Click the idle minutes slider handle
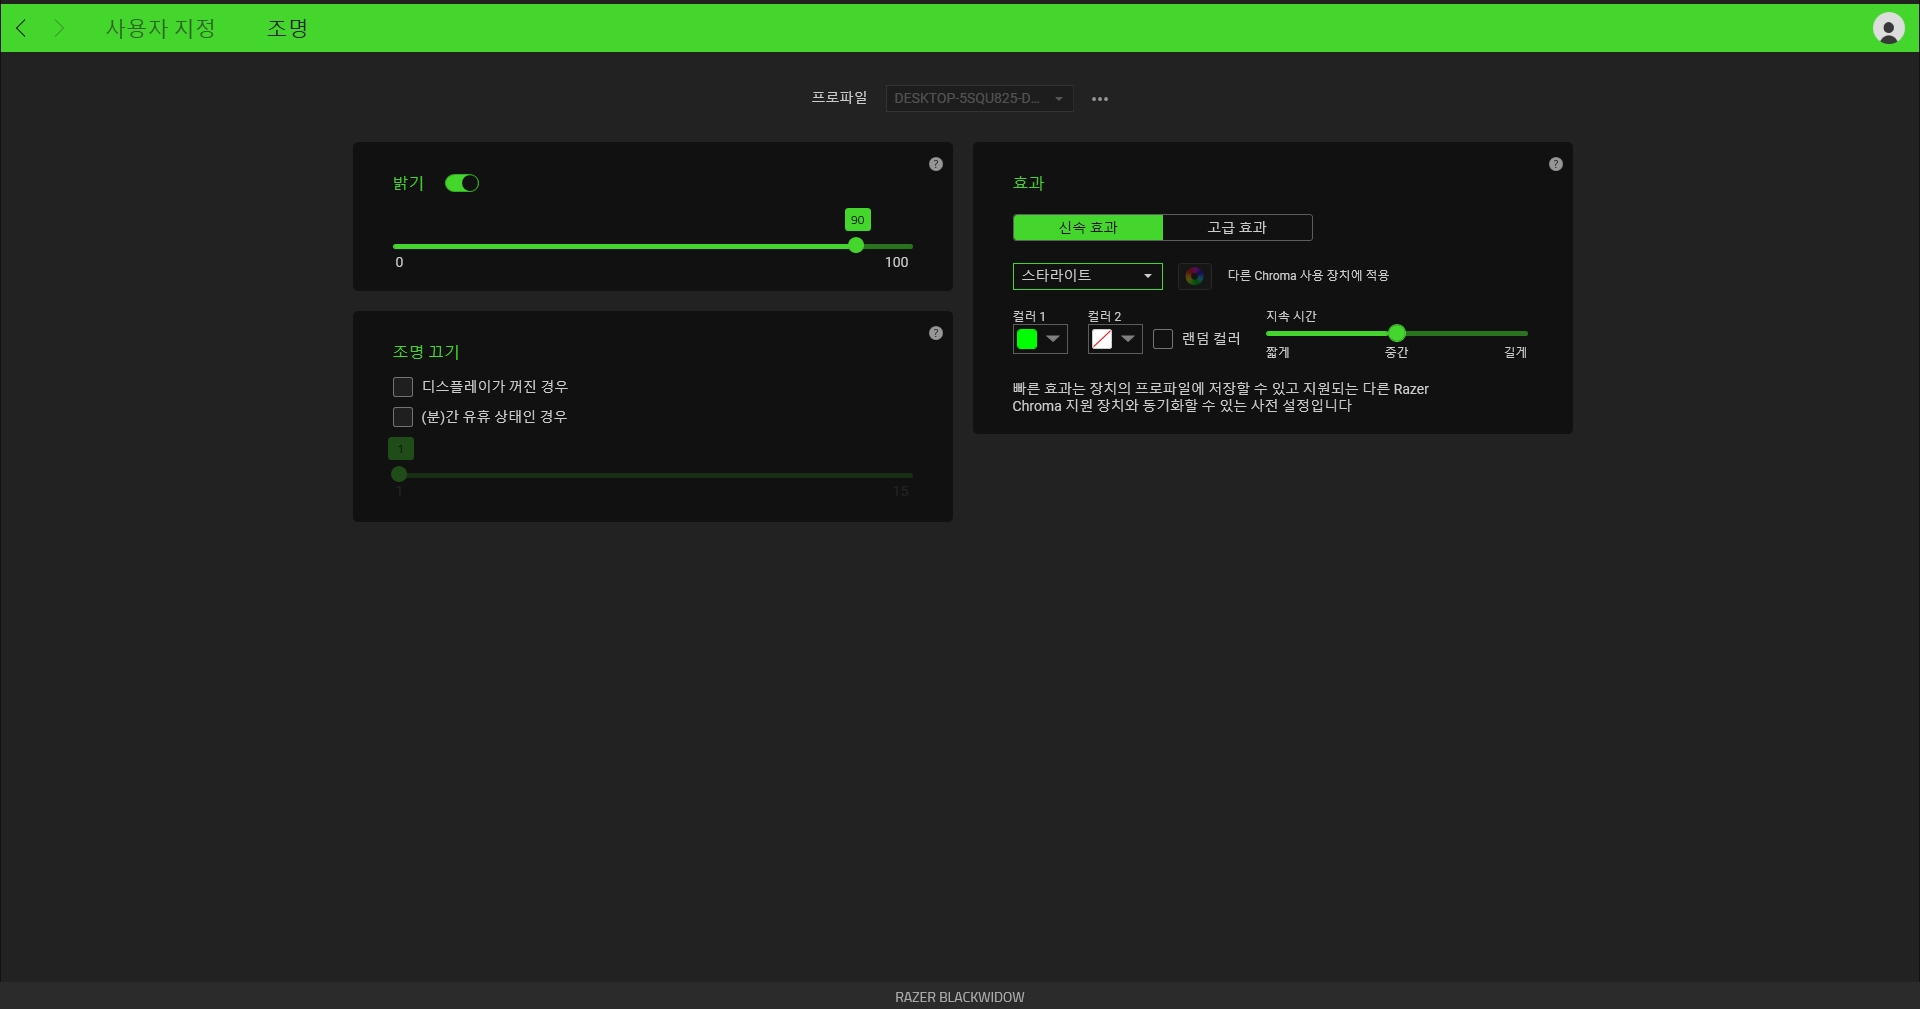The width and height of the screenshot is (1920, 1009). (x=399, y=474)
